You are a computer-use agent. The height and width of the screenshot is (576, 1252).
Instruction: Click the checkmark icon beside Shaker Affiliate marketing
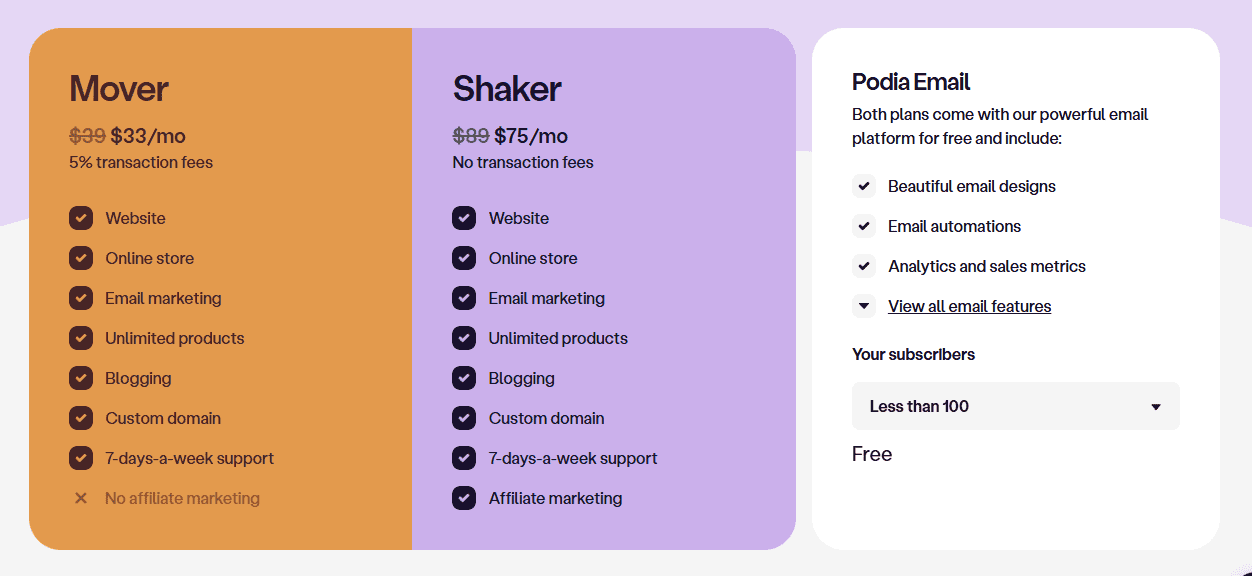pos(464,498)
